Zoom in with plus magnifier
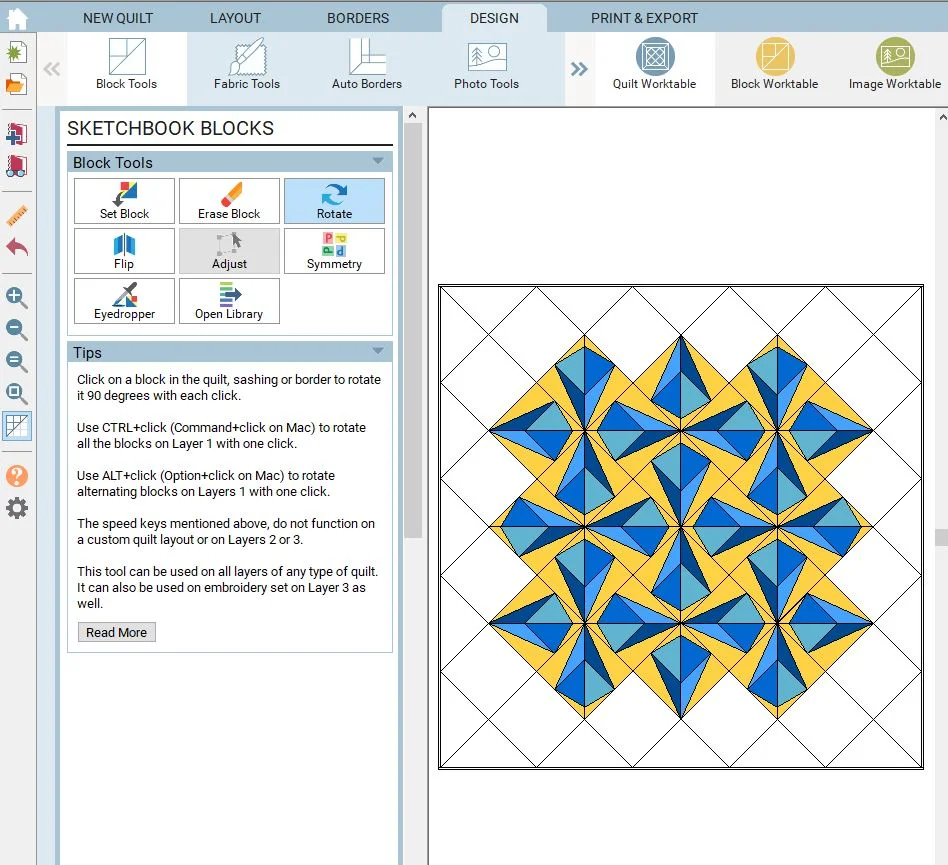948x865 pixels. (16, 297)
